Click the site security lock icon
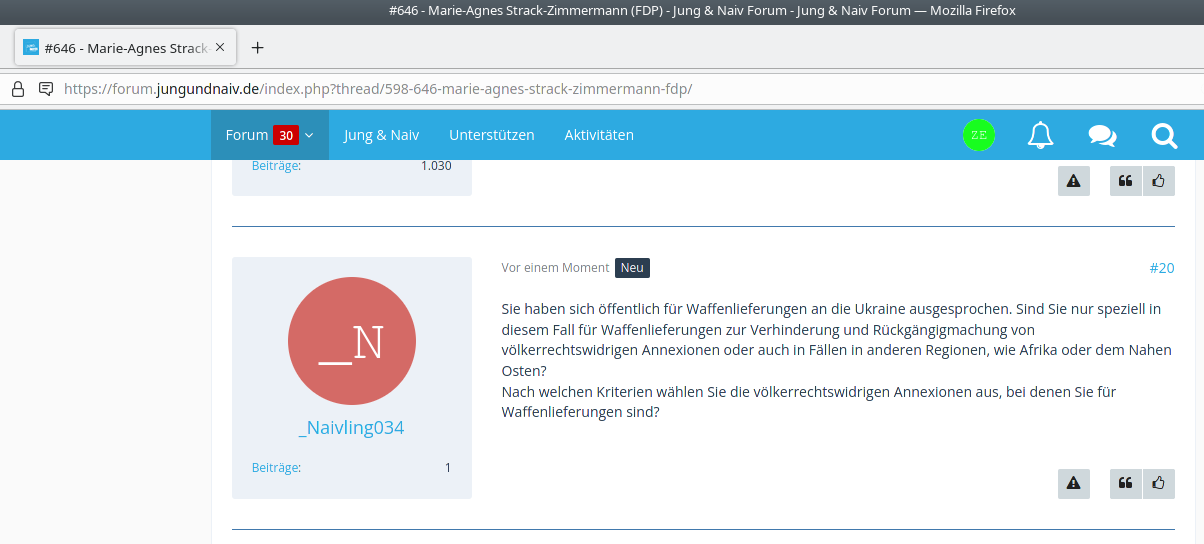The height and width of the screenshot is (544, 1204). (x=17, y=88)
